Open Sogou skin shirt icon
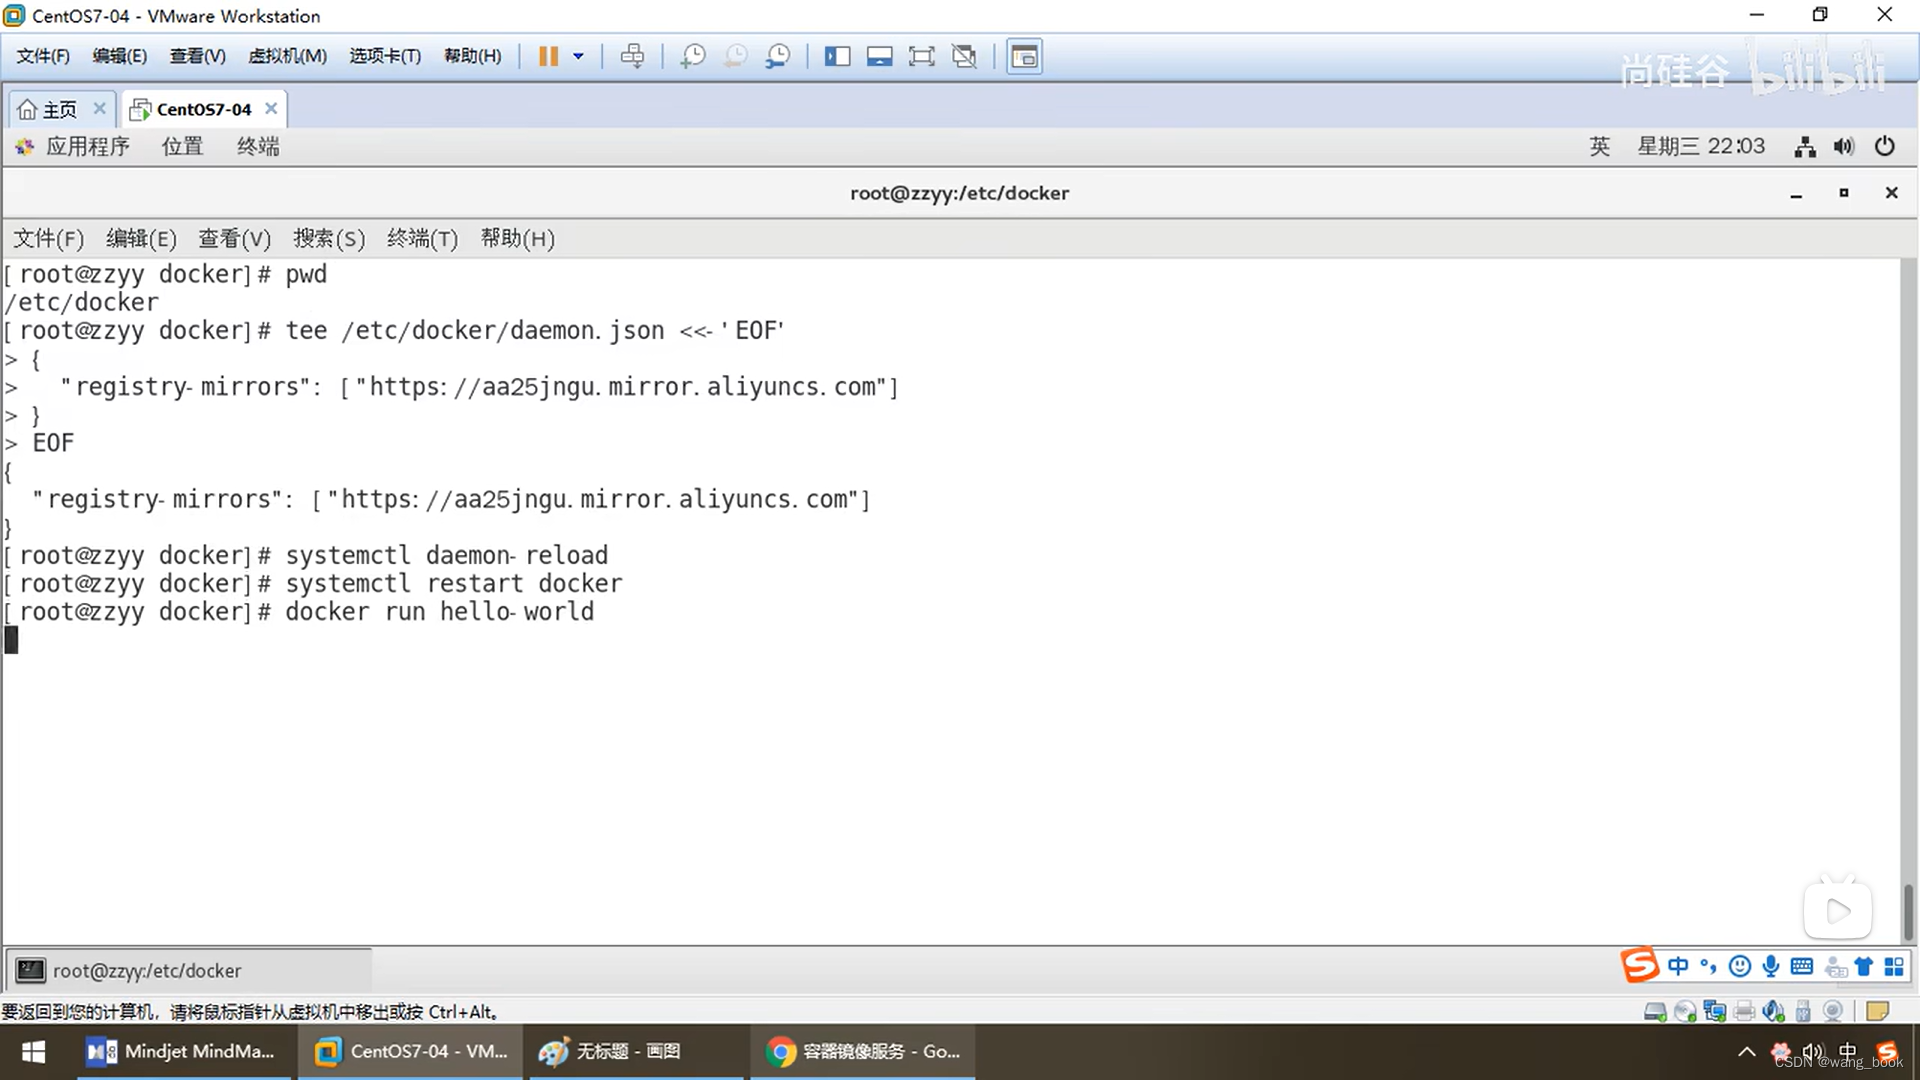This screenshot has width=1920, height=1080. pos(1864,966)
